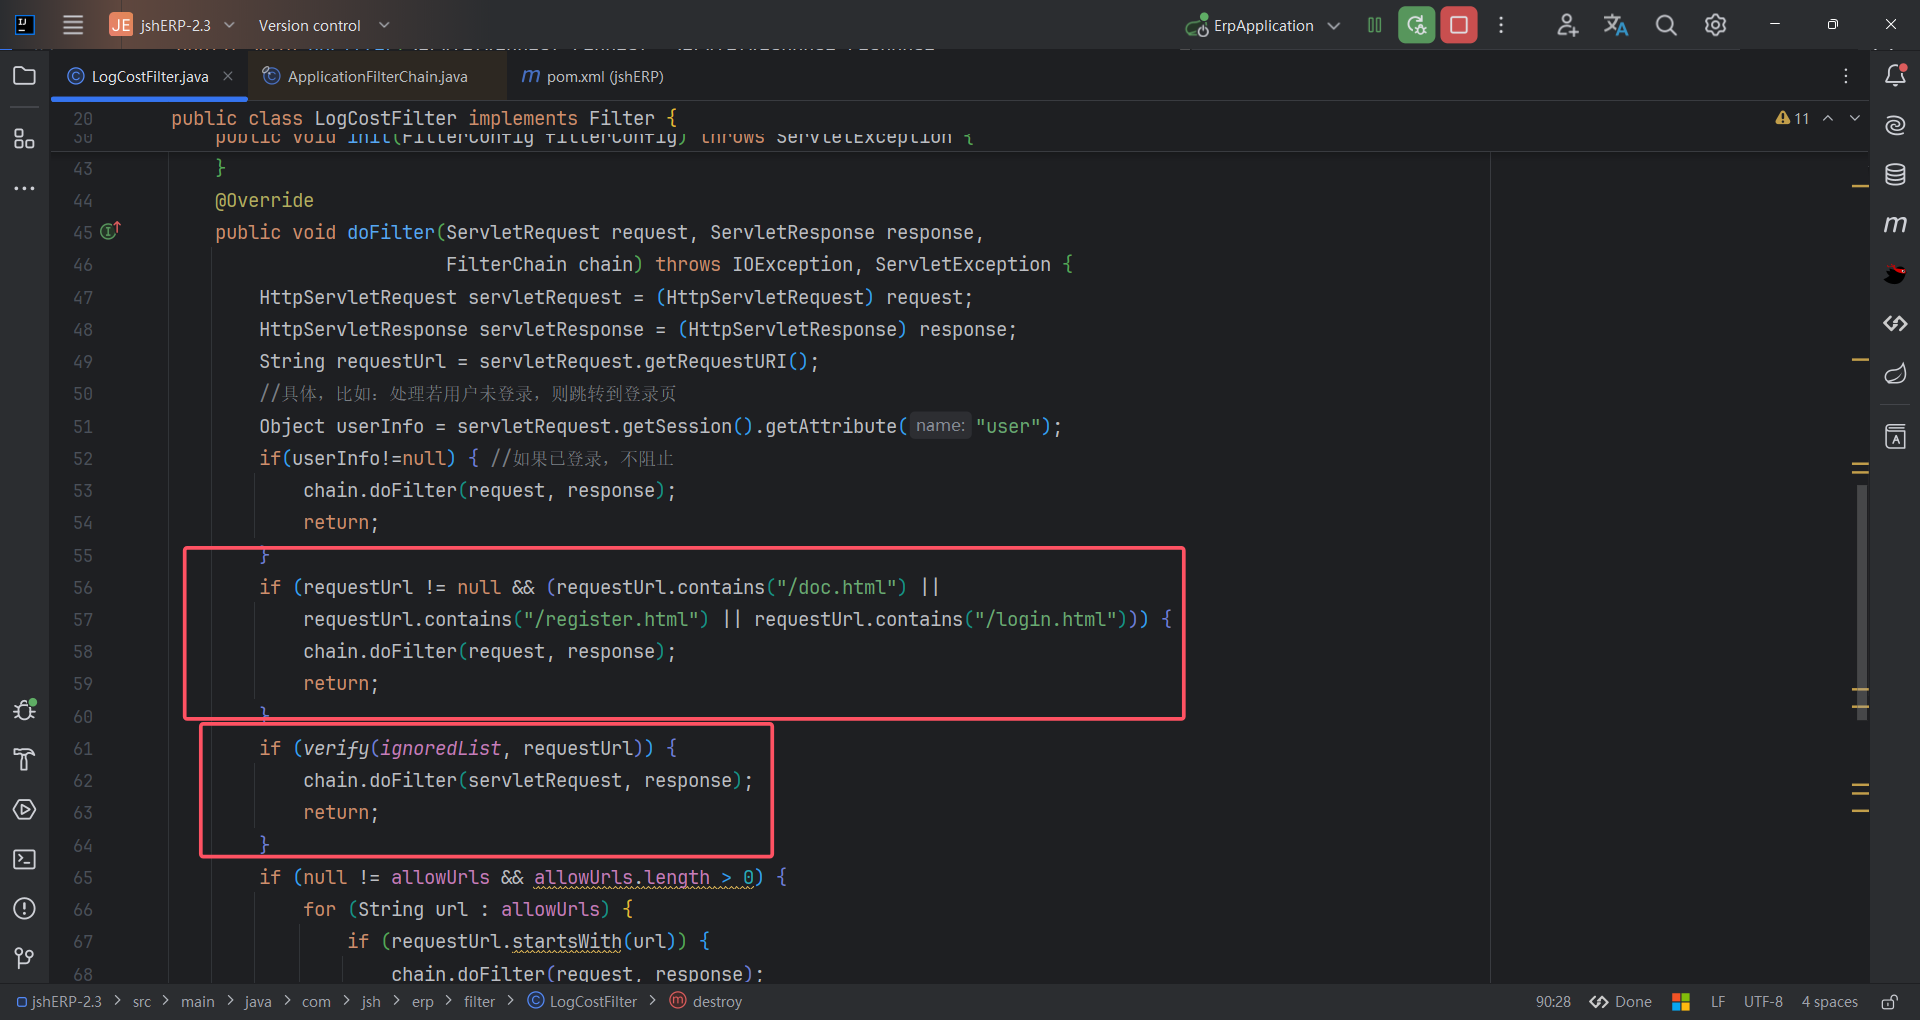Open the Maven tool window
The width and height of the screenshot is (1920, 1020).
click(1895, 224)
